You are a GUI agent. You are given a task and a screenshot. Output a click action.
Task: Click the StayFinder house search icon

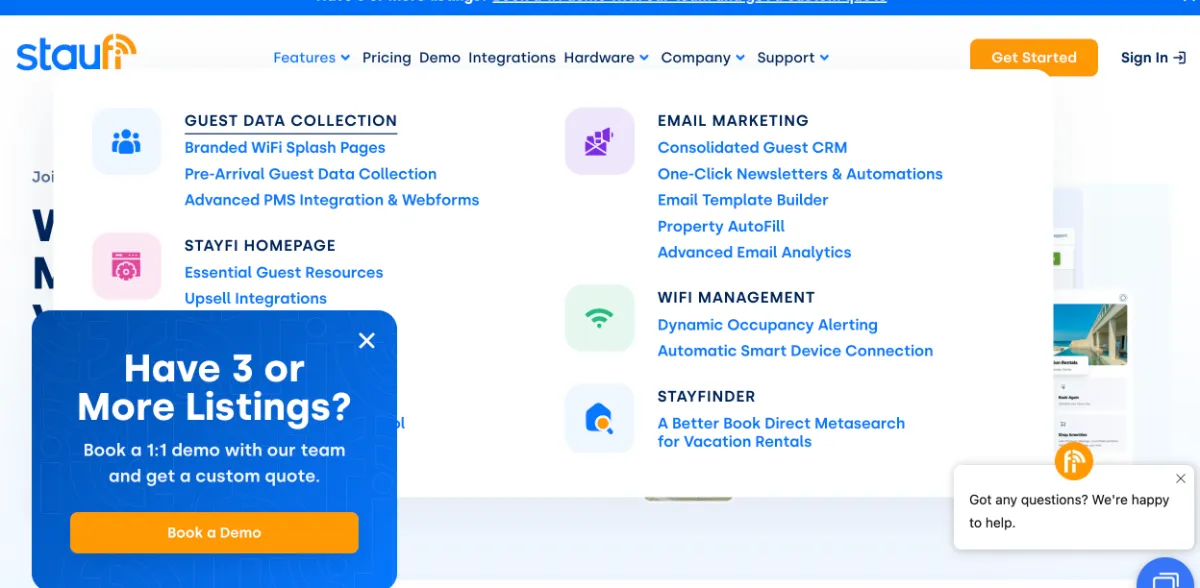tap(599, 417)
